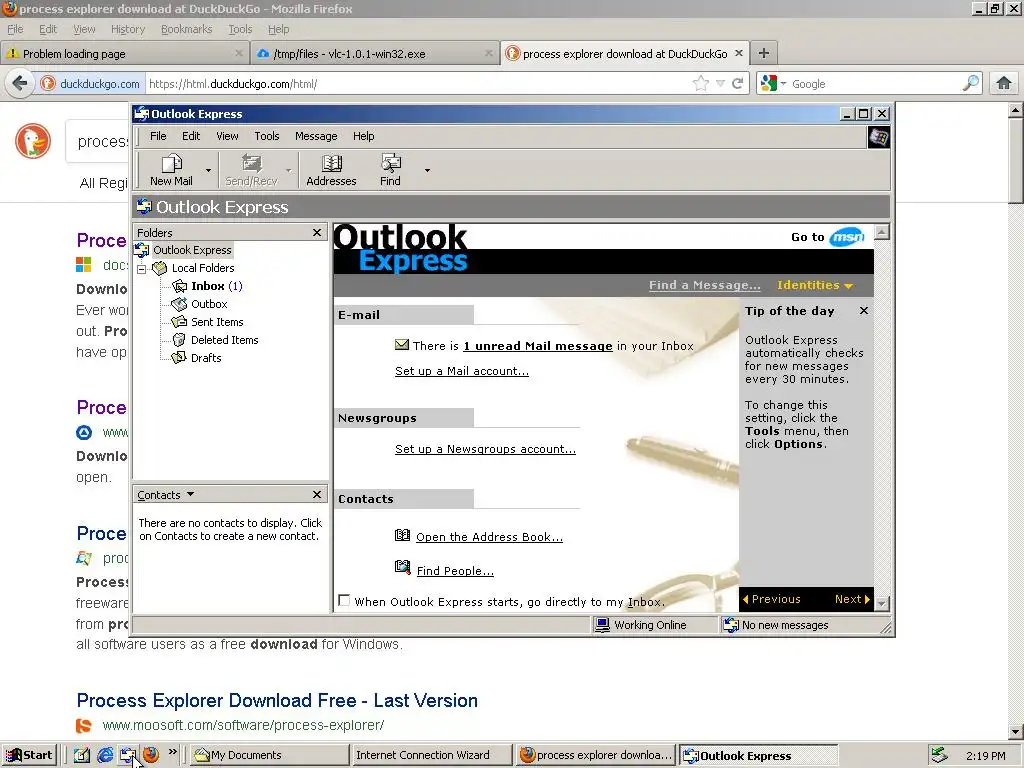Open Outlook Express Edit menu

point(191,136)
